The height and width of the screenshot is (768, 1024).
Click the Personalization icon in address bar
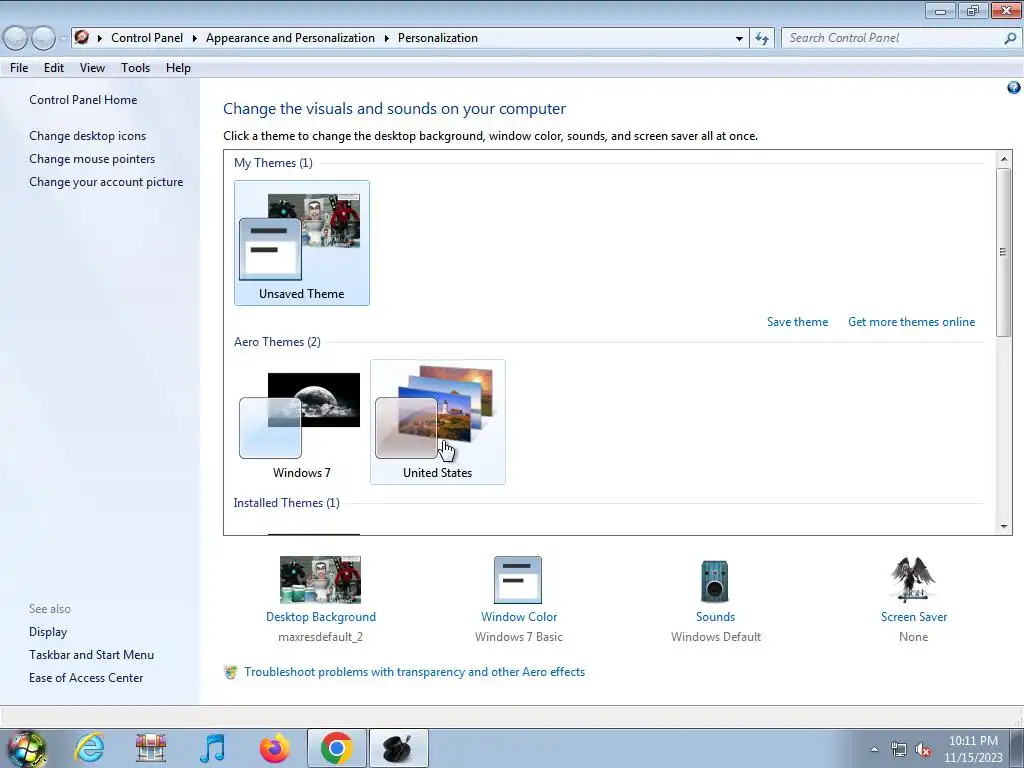click(82, 37)
